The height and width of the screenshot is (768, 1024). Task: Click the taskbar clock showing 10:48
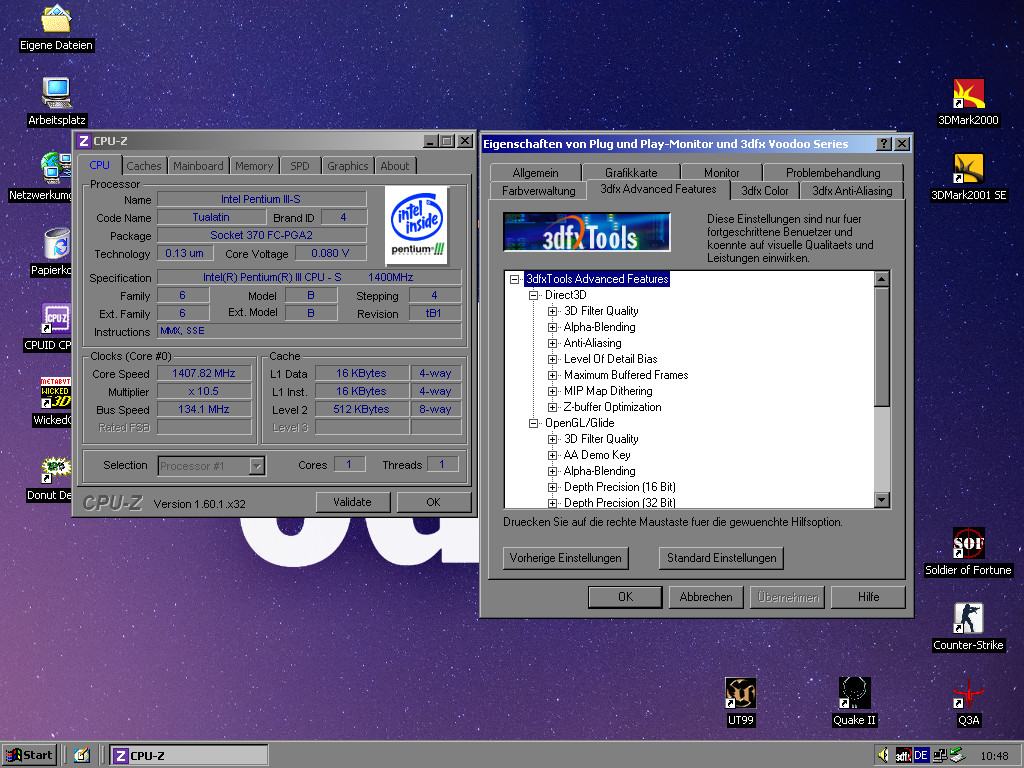pyautogui.click(x=994, y=756)
